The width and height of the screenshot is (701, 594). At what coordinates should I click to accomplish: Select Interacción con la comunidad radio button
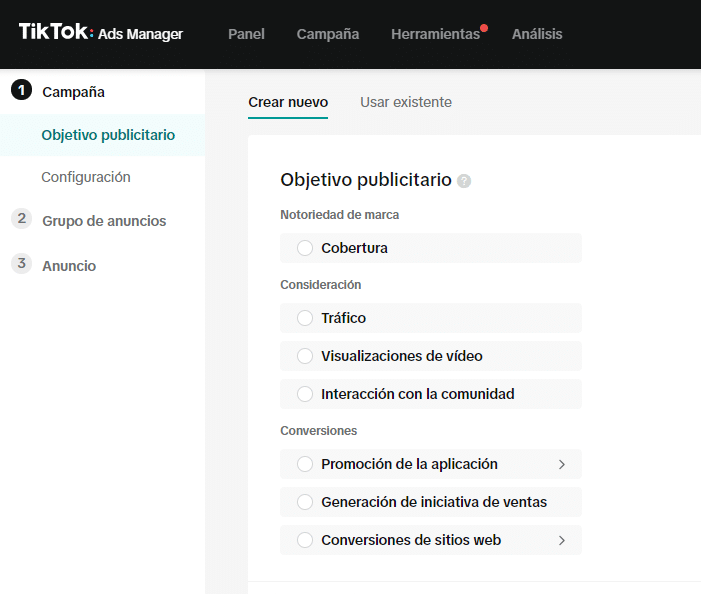305,394
